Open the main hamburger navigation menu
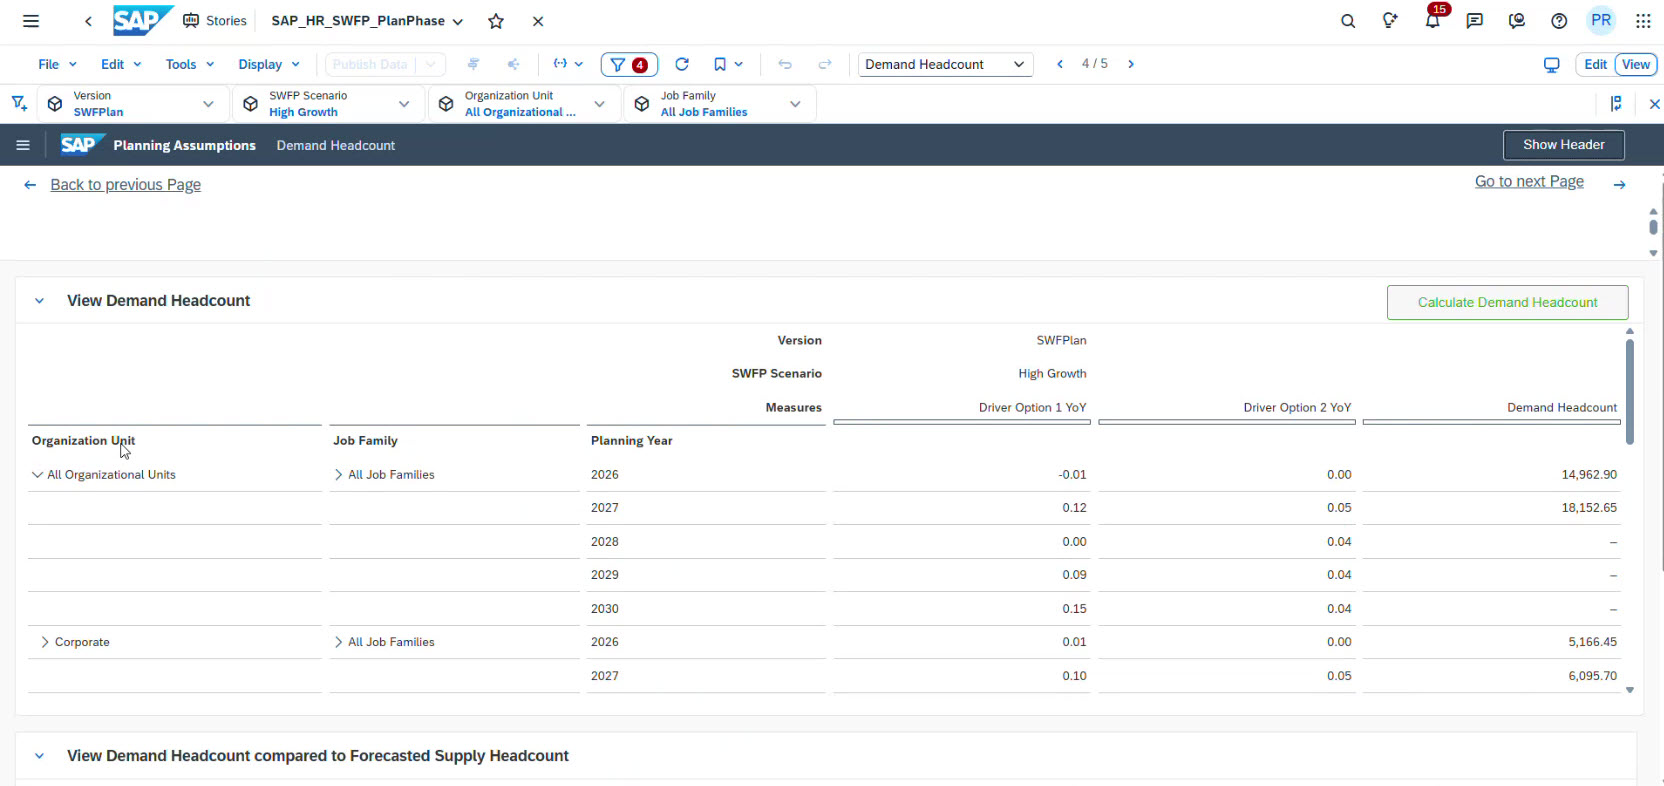 click(x=31, y=21)
